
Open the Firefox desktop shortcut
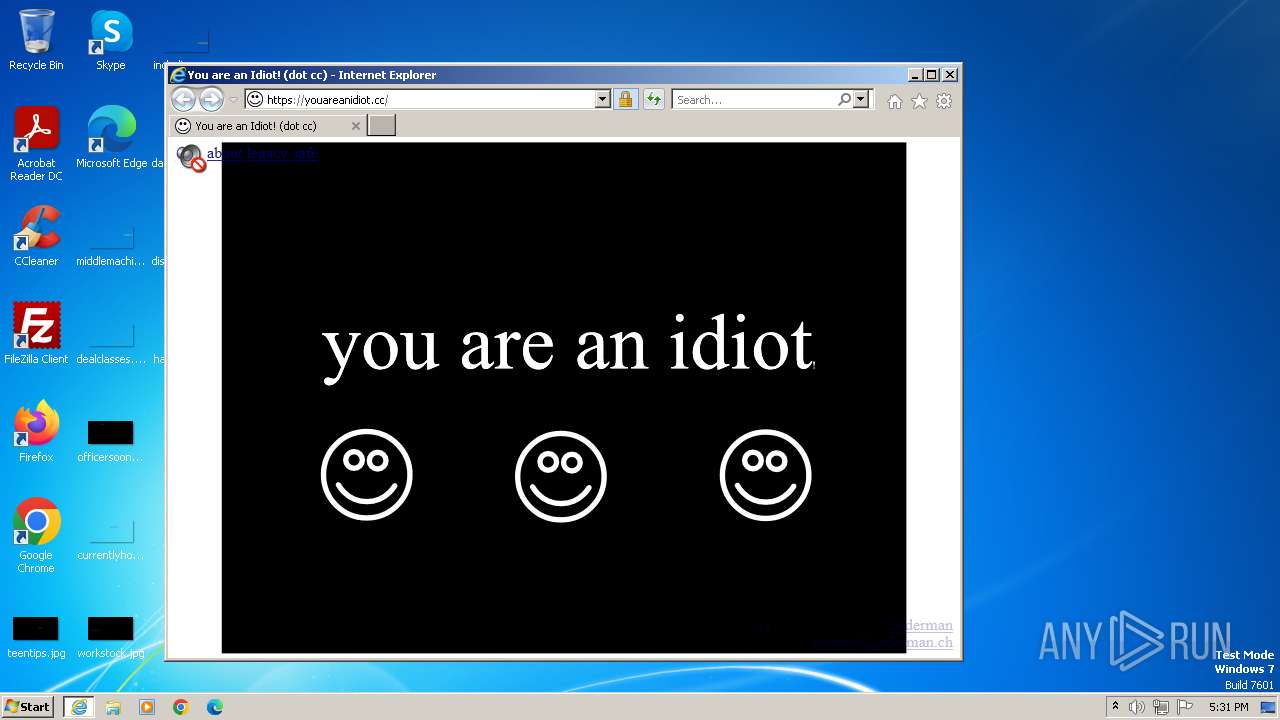coord(36,432)
